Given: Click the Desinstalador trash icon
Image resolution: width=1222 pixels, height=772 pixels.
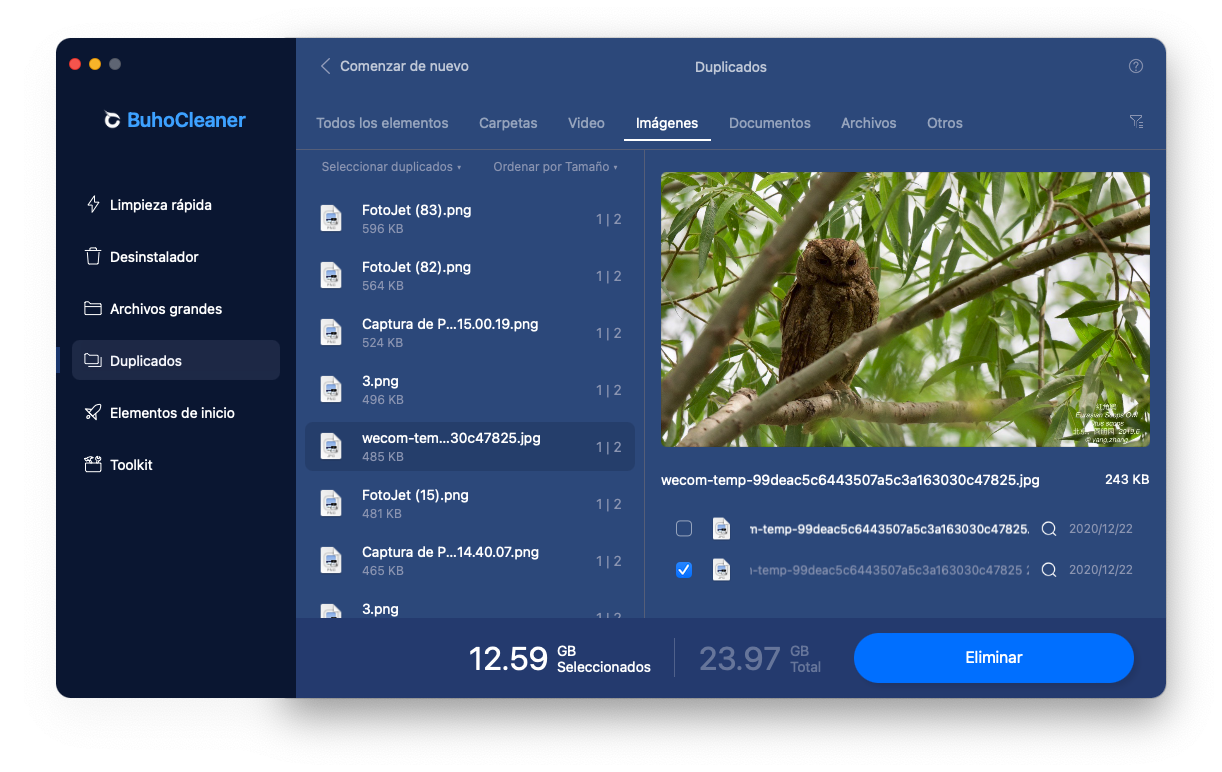Looking at the screenshot, I should (x=93, y=256).
